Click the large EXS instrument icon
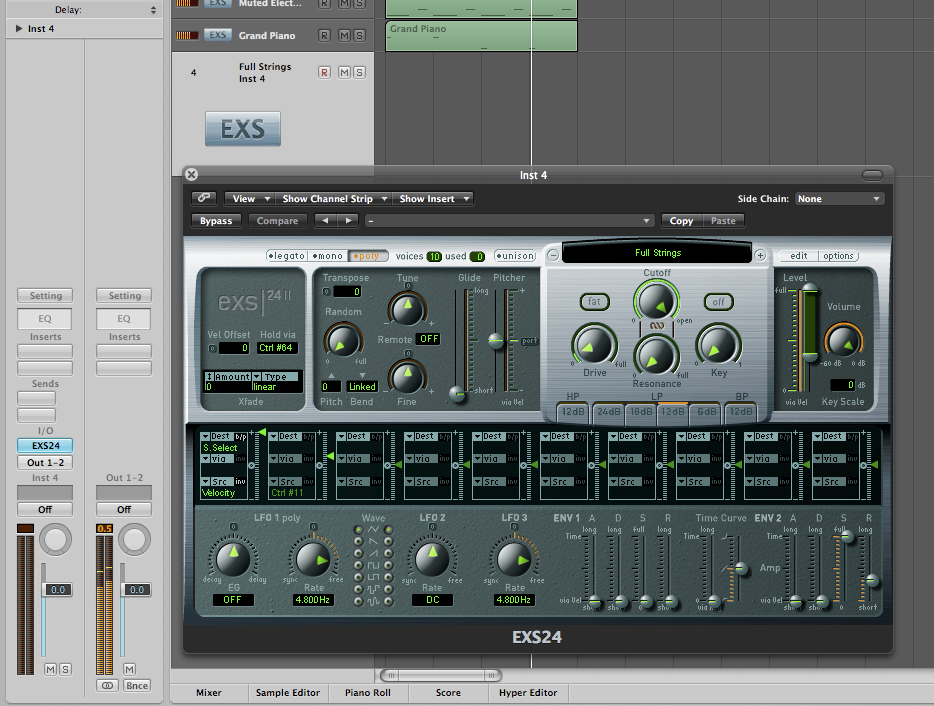This screenshot has height=706, width=934. (242, 129)
